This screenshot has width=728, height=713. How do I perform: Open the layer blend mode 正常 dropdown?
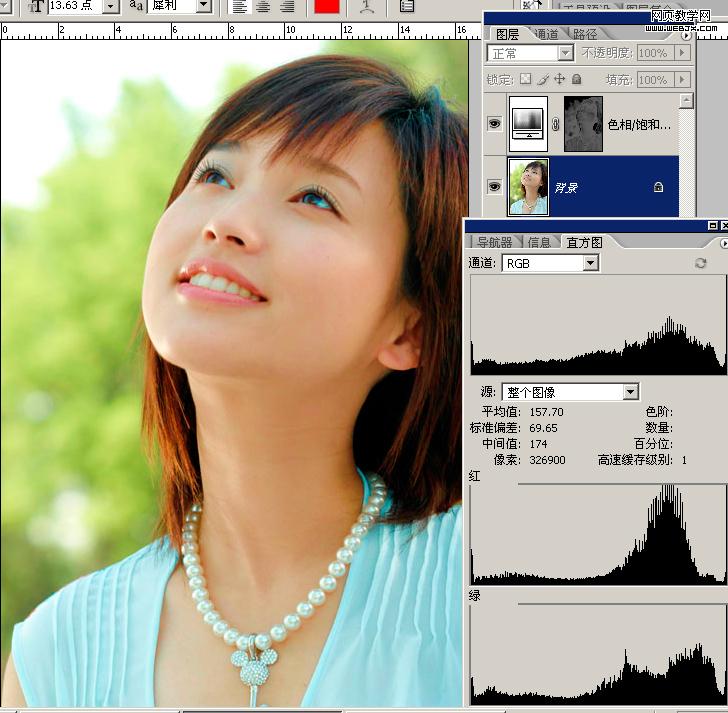(x=565, y=53)
